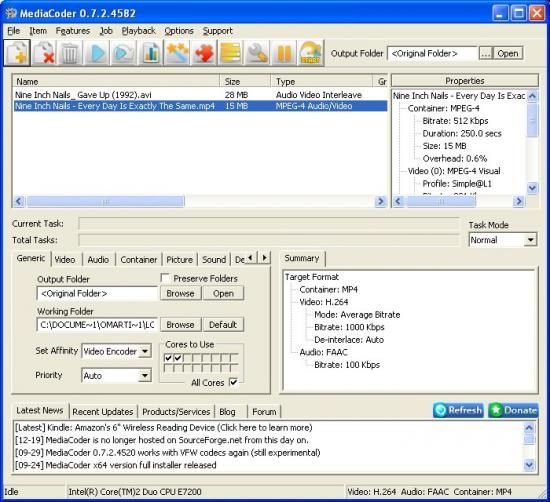Click Browse next to Working Folder
The width and height of the screenshot is (550, 502).
180,325
